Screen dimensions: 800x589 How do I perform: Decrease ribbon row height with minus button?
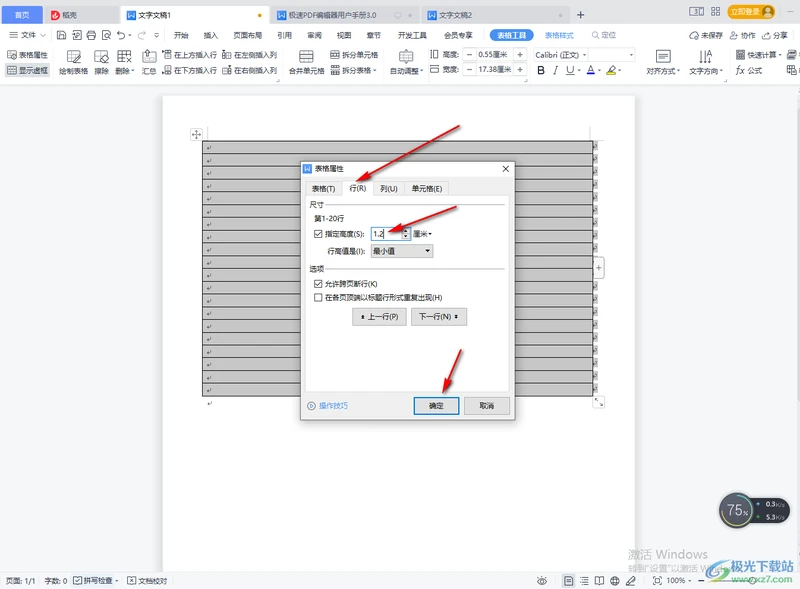469,55
